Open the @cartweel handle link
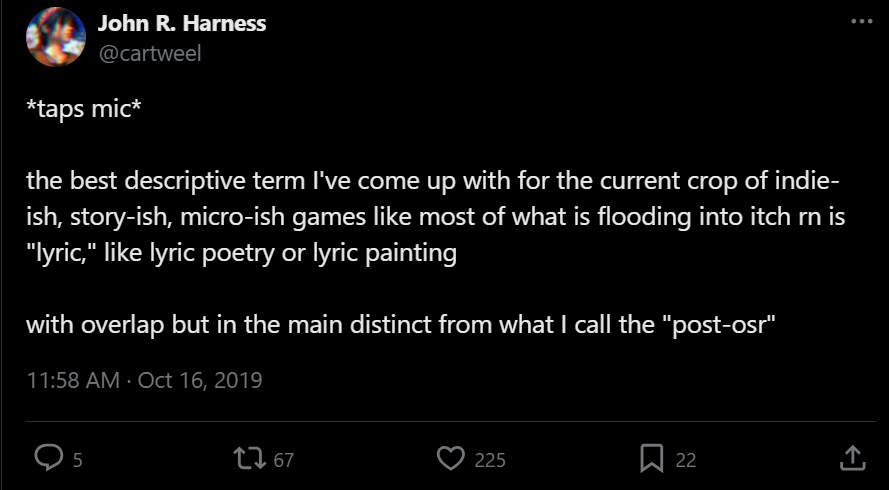 pyautogui.click(x=149, y=53)
